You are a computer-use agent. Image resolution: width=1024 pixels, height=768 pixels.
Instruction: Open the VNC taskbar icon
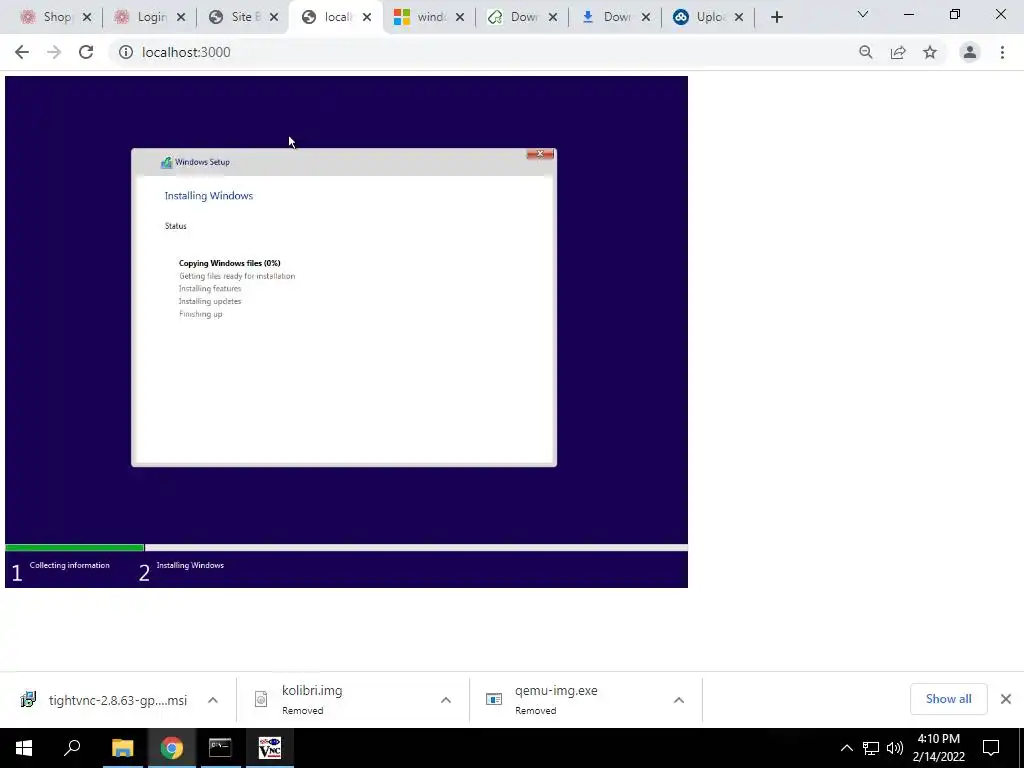(x=269, y=748)
